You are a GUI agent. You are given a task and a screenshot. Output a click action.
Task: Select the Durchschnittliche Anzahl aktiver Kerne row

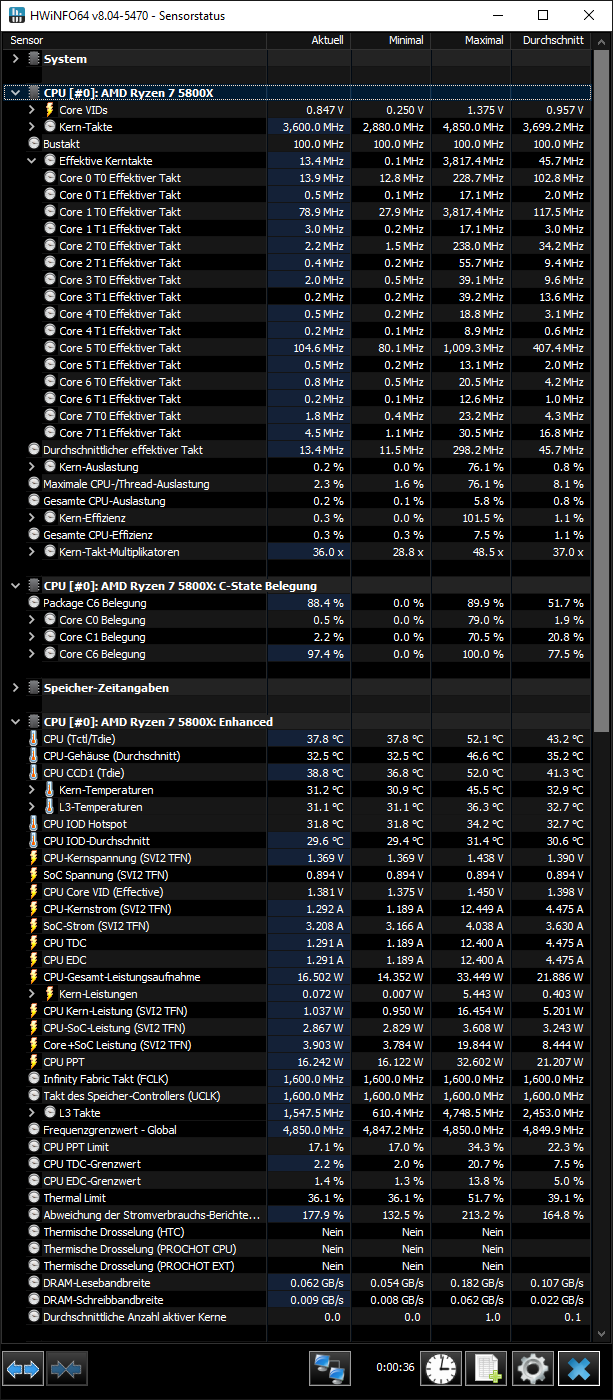click(297, 1317)
